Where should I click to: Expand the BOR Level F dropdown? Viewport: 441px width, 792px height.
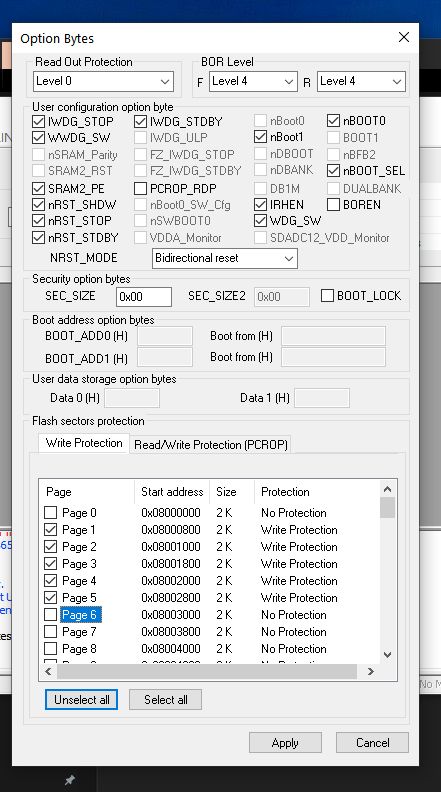[x=253, y=81]
